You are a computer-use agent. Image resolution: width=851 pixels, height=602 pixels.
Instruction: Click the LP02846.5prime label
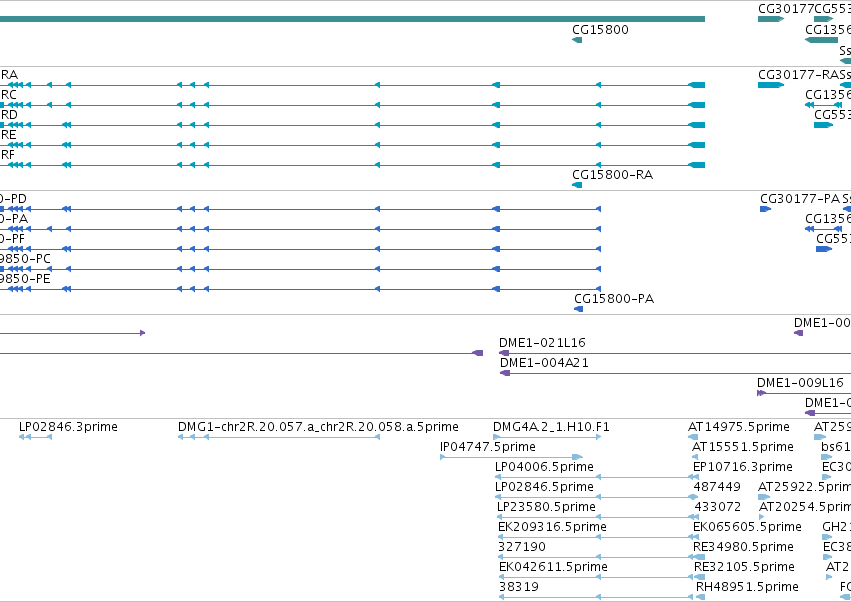[x=544, y=487]
